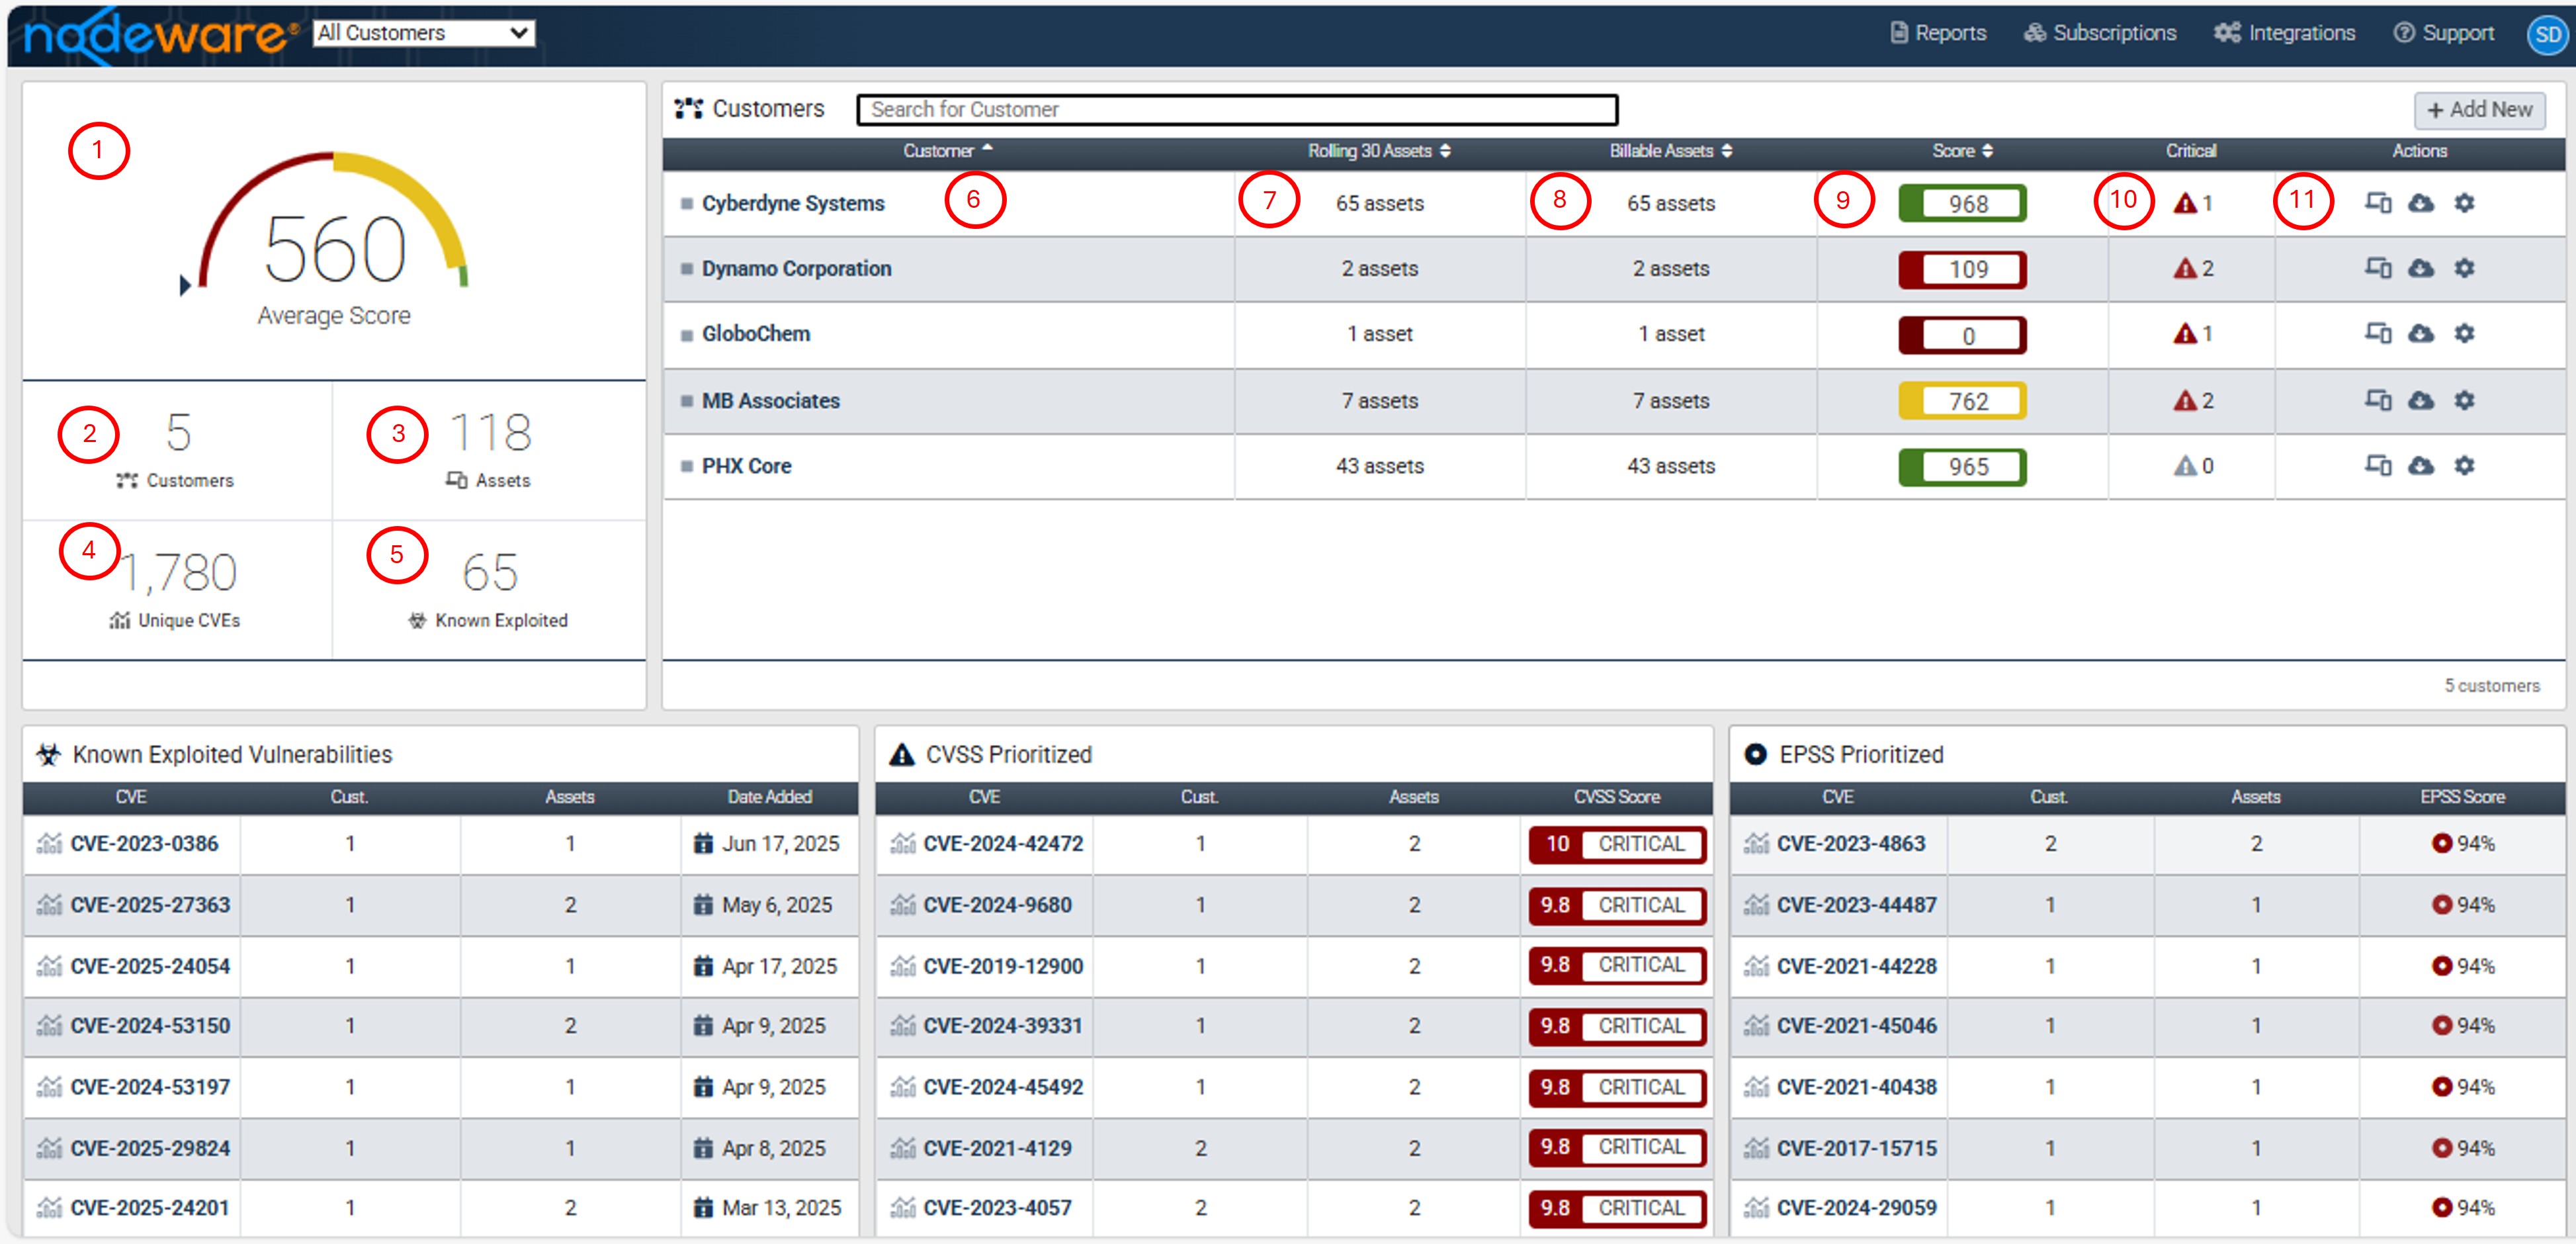
Task: Open Integrations in top navigation
Action: coord(2284,33)
